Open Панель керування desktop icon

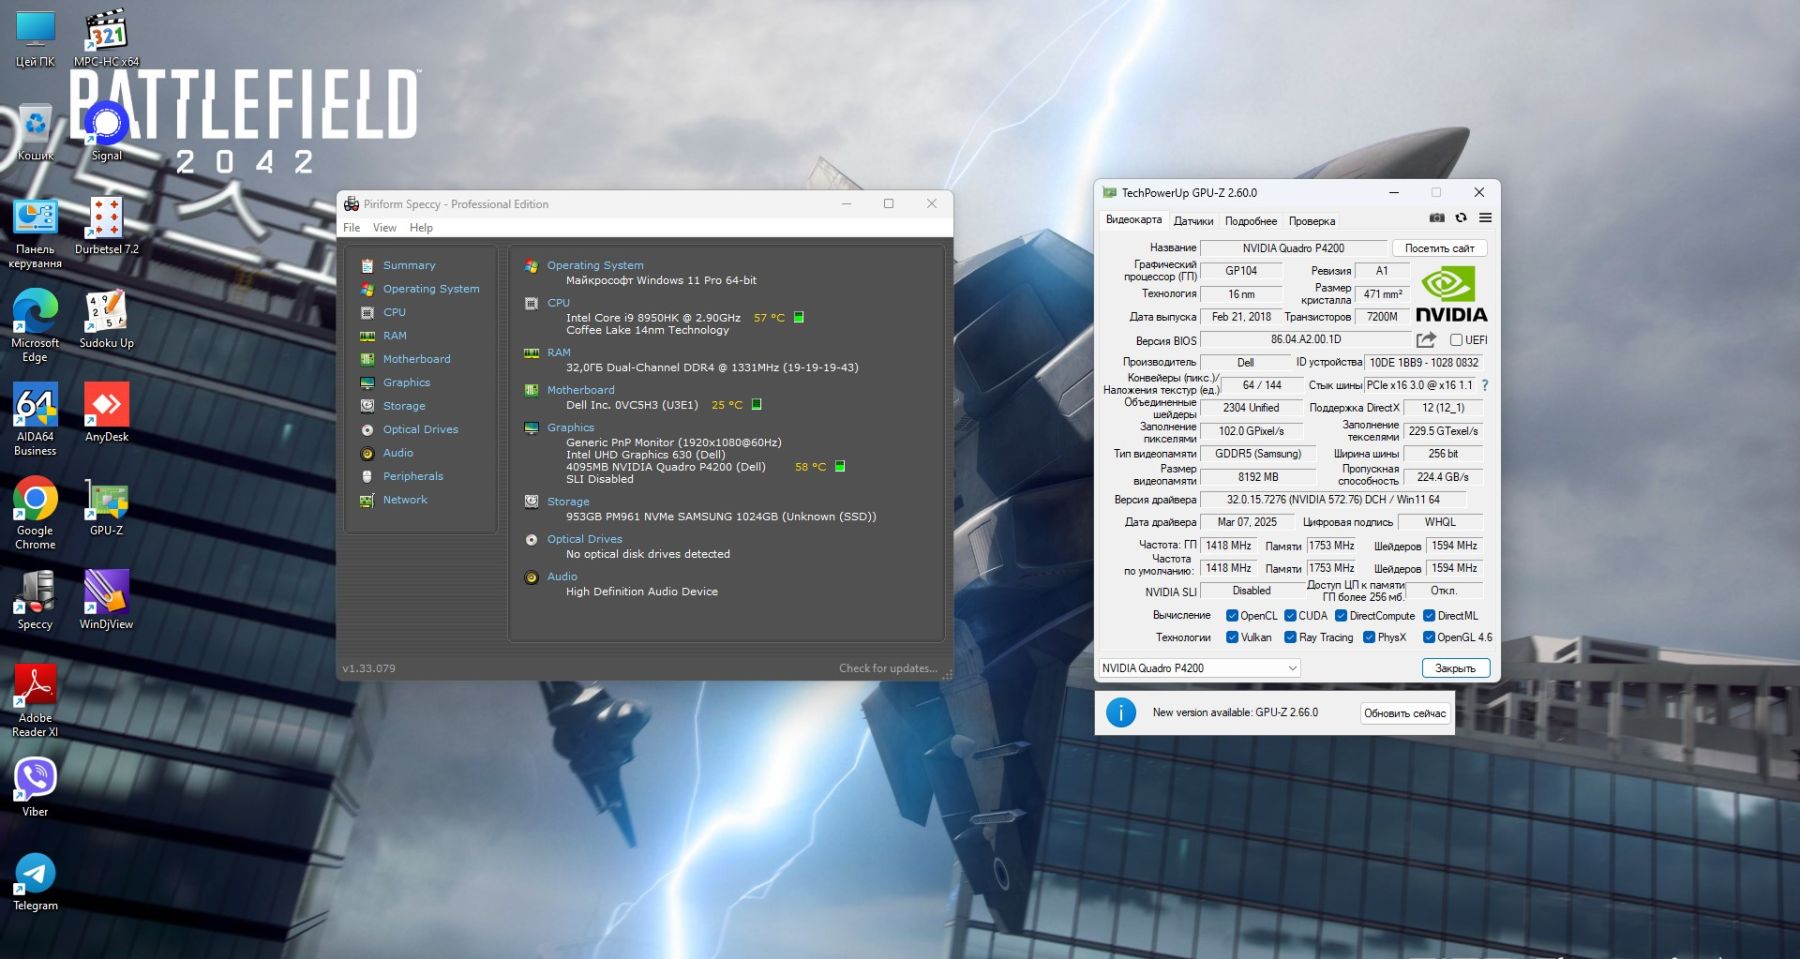[35, 233]
